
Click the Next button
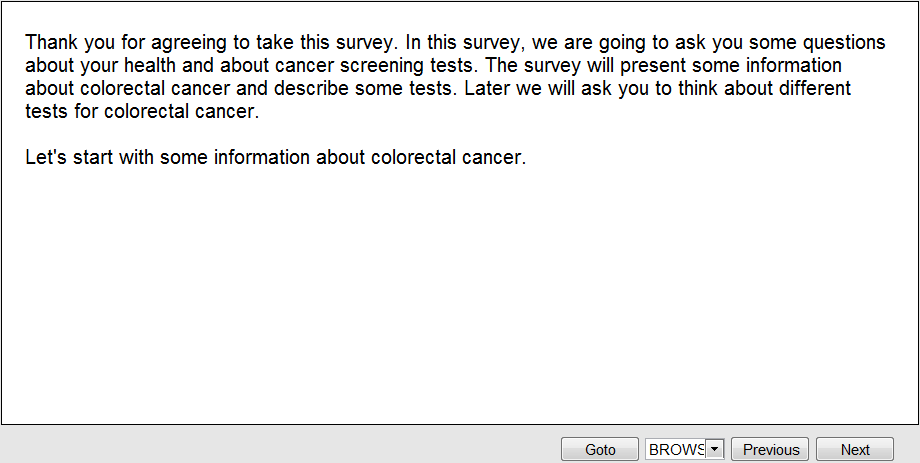tap(854, 450)
